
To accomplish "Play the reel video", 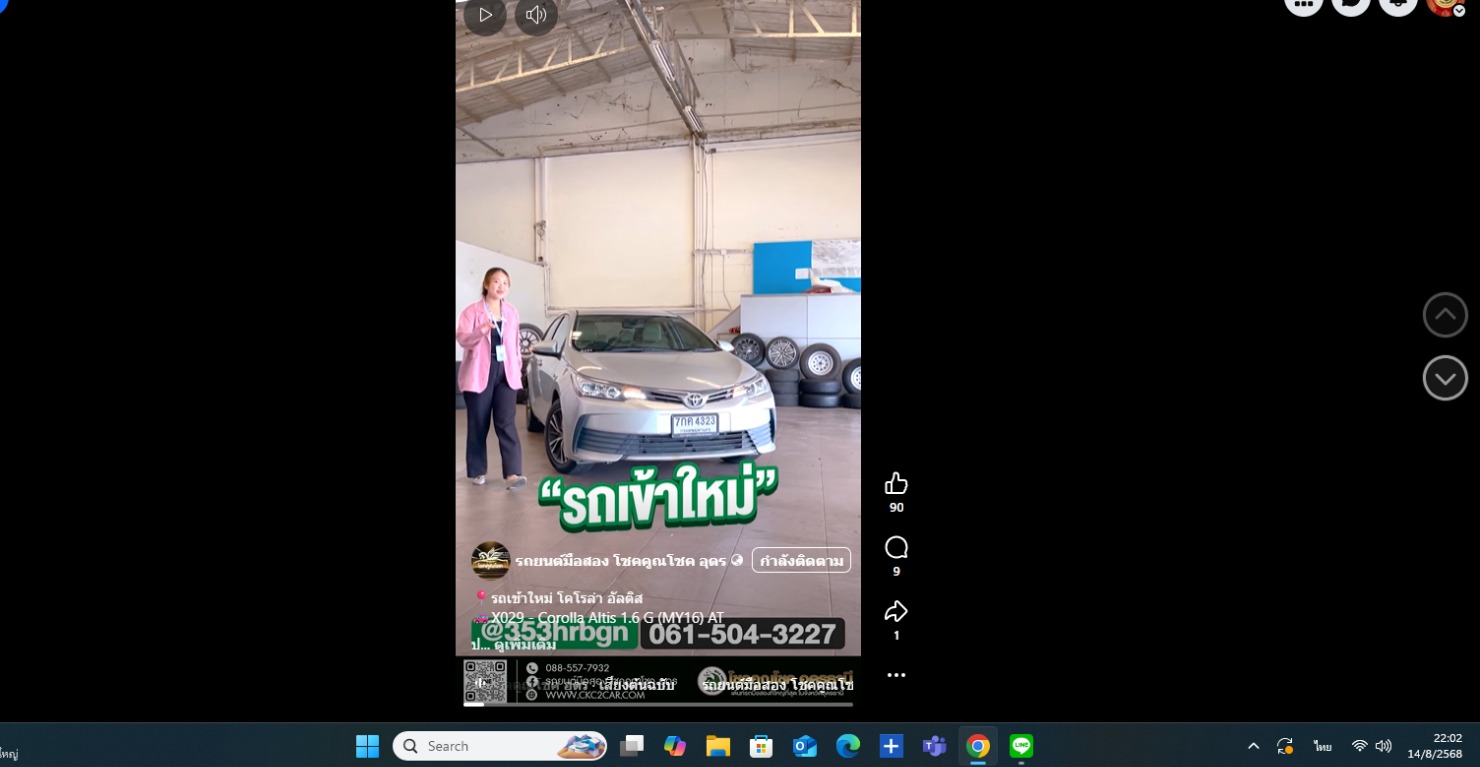I will (485, 15).
